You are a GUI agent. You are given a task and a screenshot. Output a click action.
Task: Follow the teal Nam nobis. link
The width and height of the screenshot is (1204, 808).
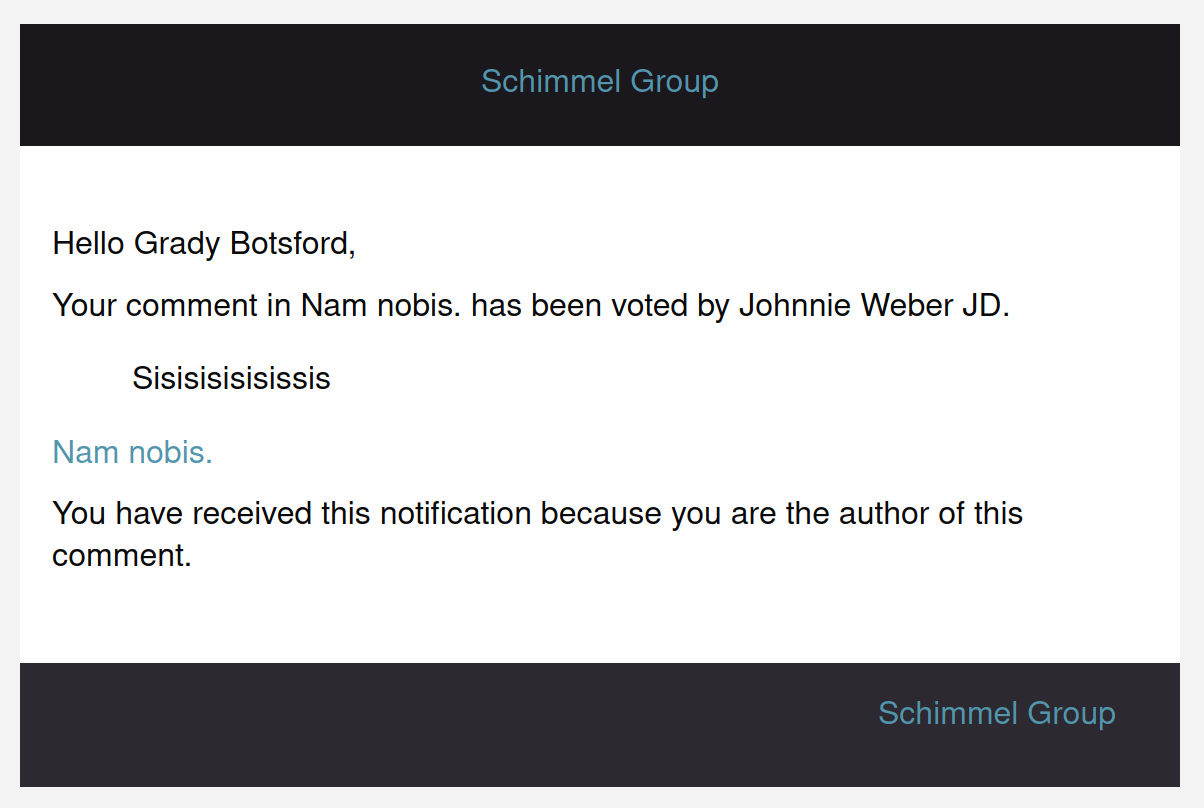(x=132, y=452)
